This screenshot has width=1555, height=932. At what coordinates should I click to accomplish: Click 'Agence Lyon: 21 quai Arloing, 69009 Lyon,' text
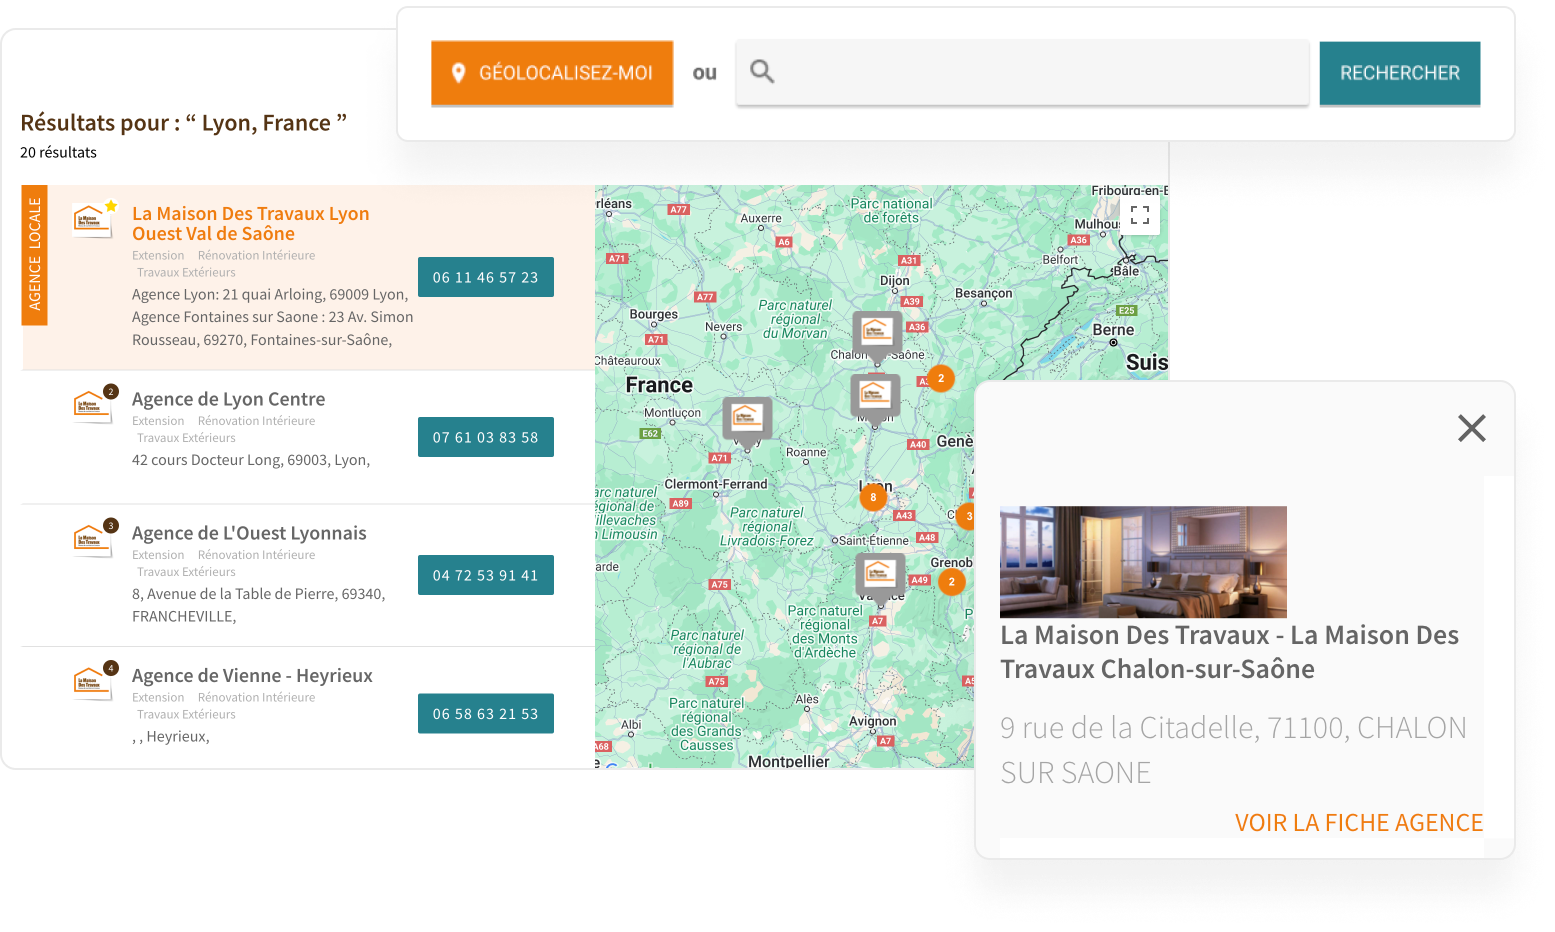tap(270, 294)
